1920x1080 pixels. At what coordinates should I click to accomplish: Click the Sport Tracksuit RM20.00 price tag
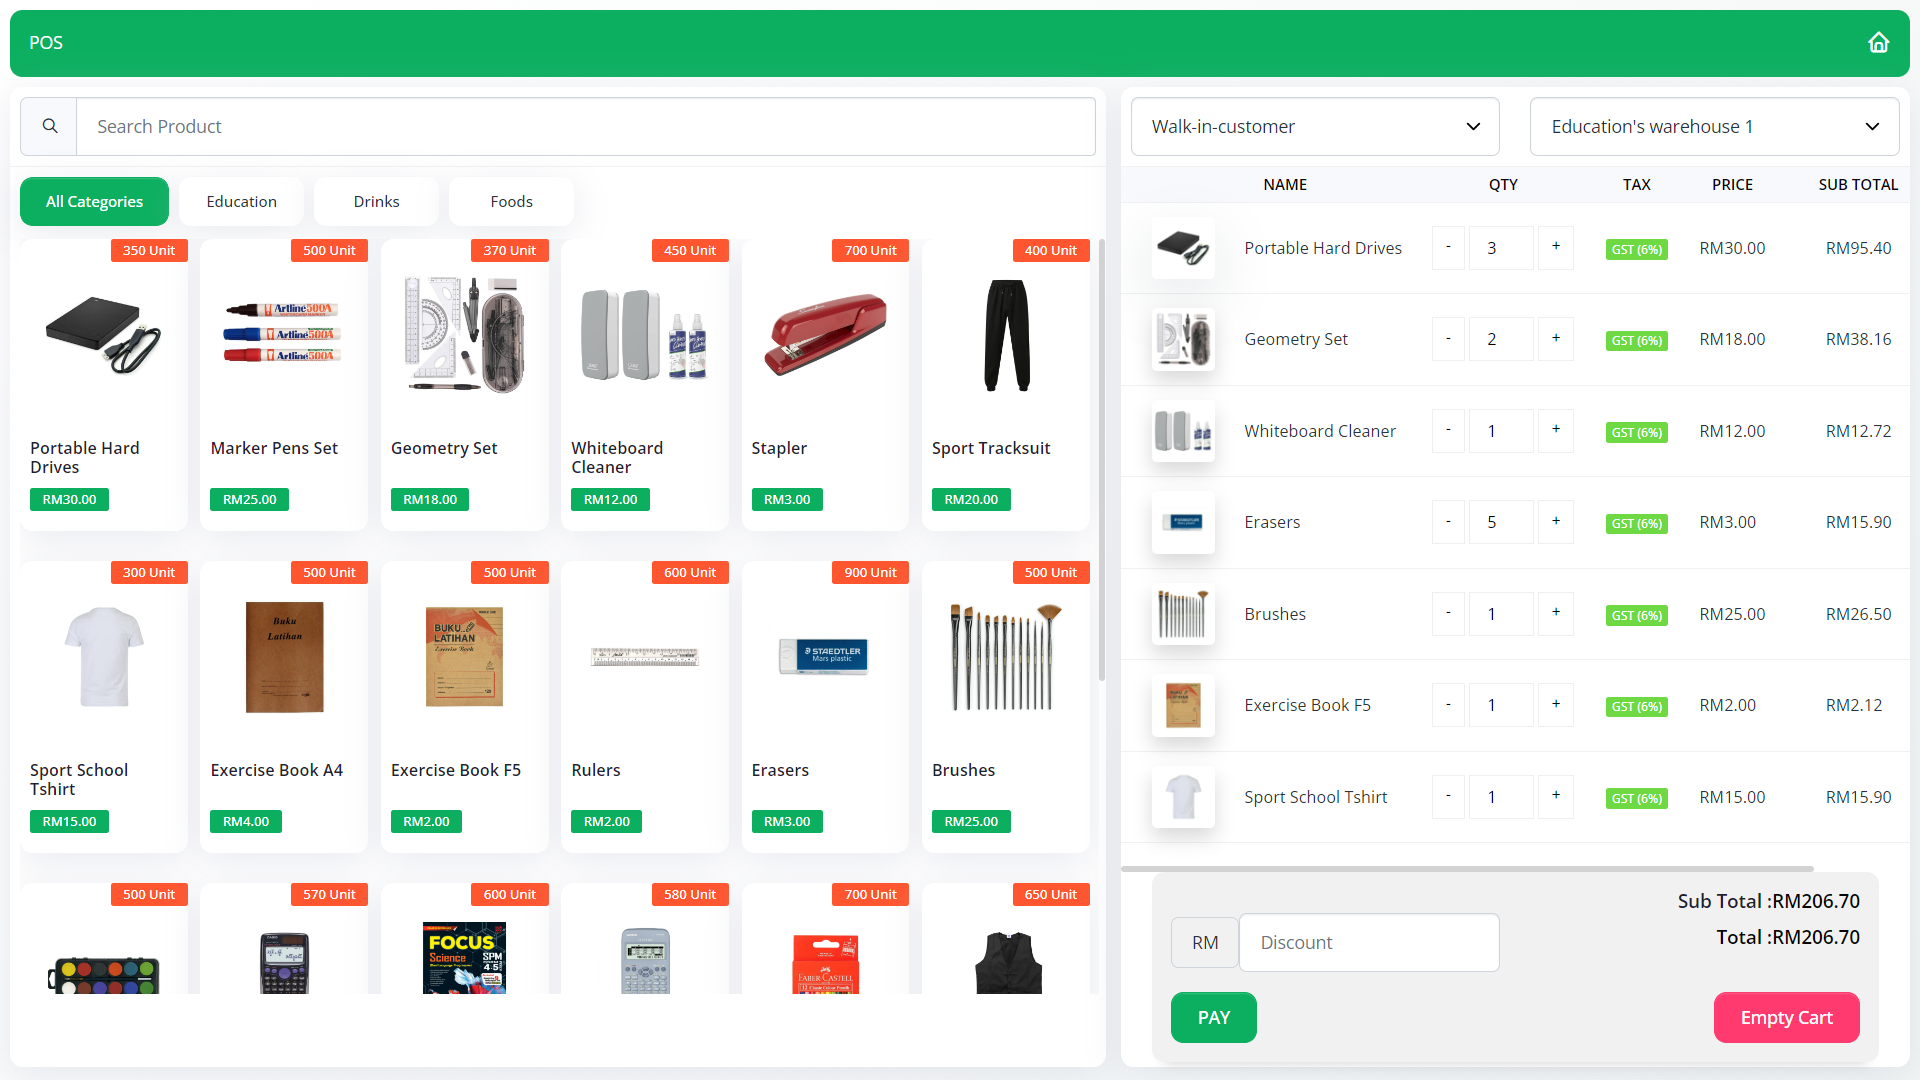coord(971,499)
